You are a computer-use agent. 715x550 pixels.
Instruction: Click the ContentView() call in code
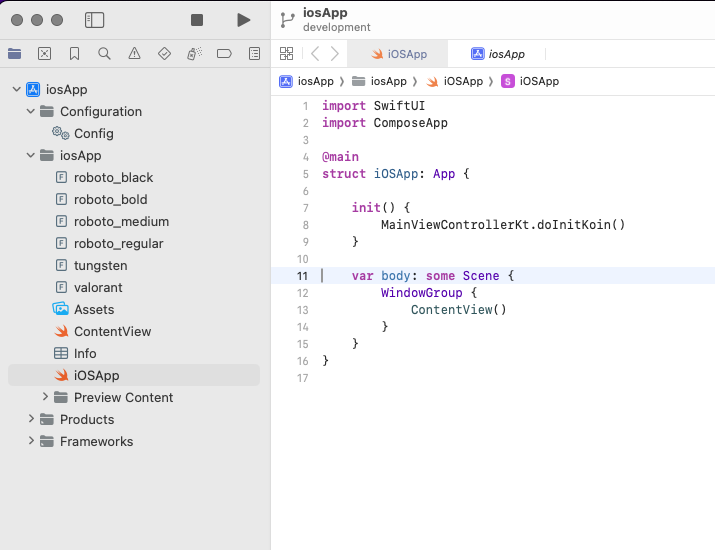tap(458, 310)
